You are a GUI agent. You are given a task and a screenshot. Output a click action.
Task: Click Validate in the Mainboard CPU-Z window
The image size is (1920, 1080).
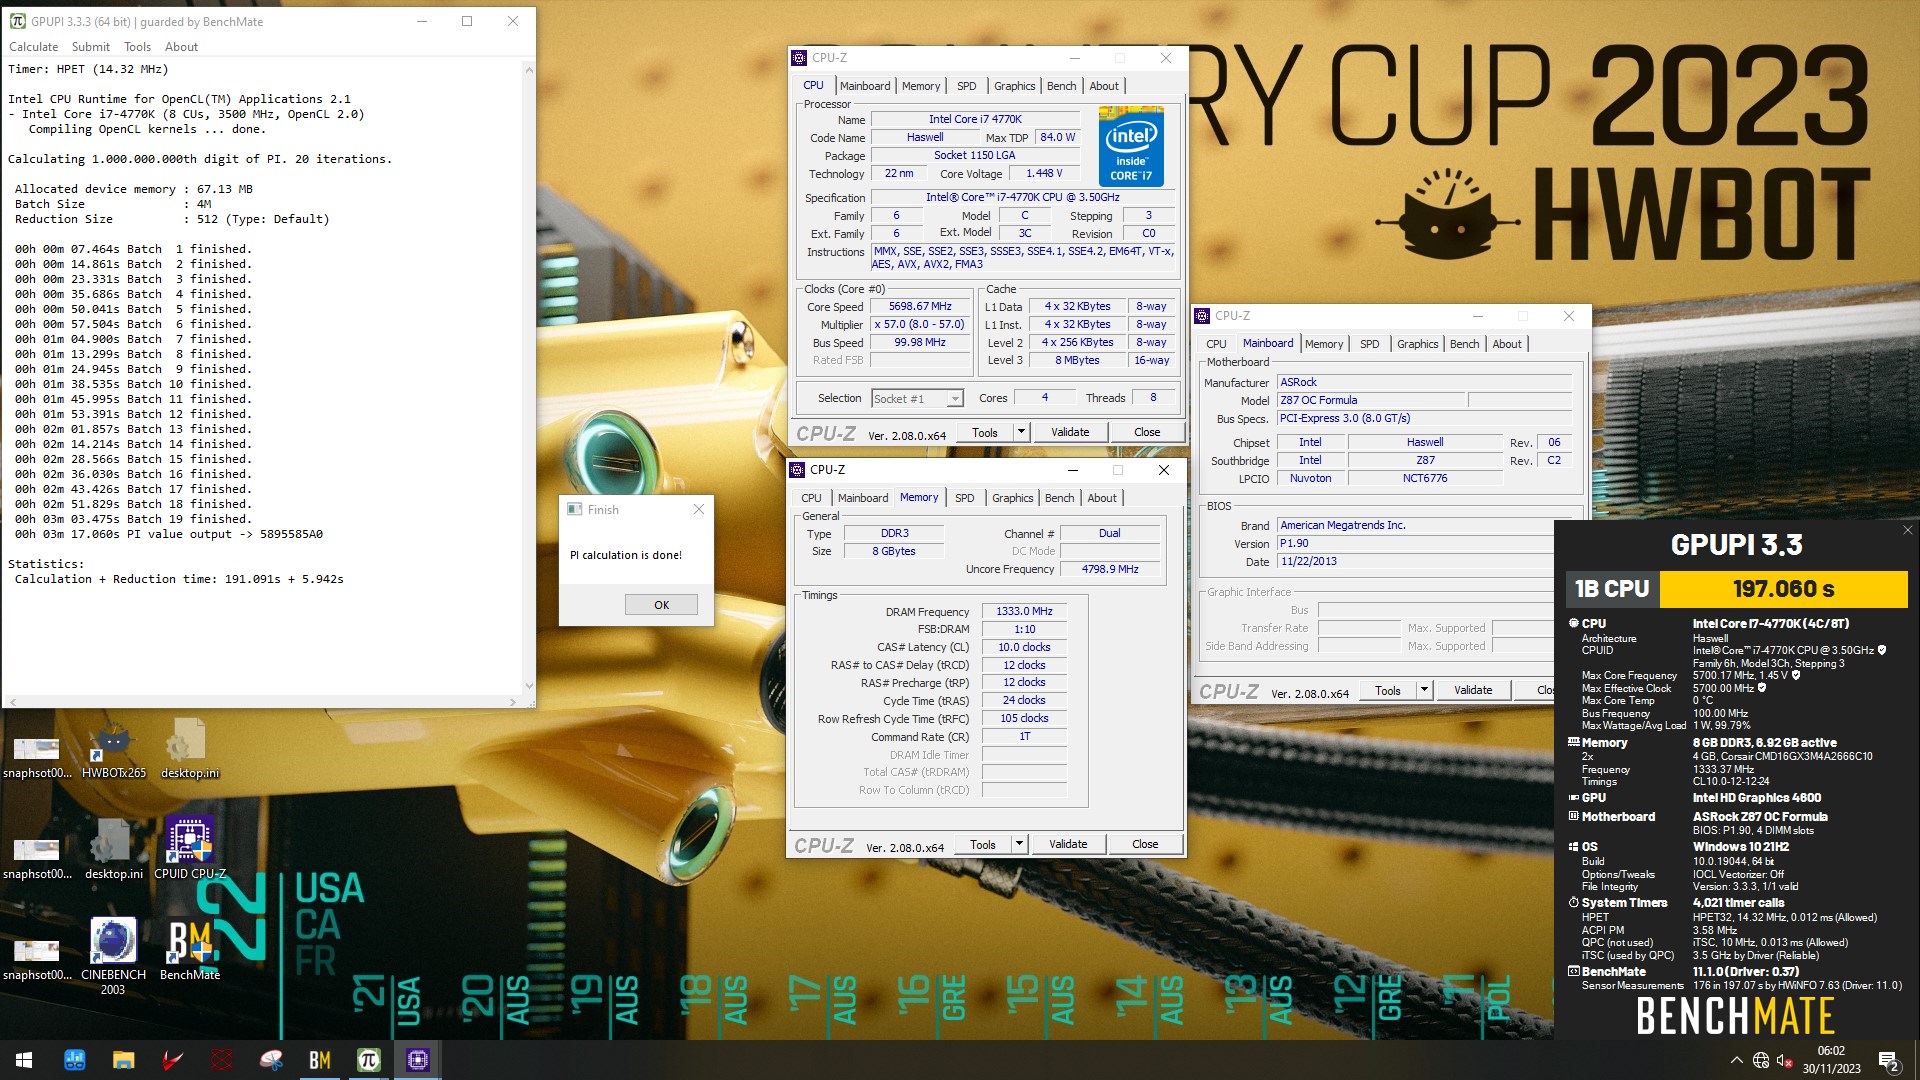1473,690
